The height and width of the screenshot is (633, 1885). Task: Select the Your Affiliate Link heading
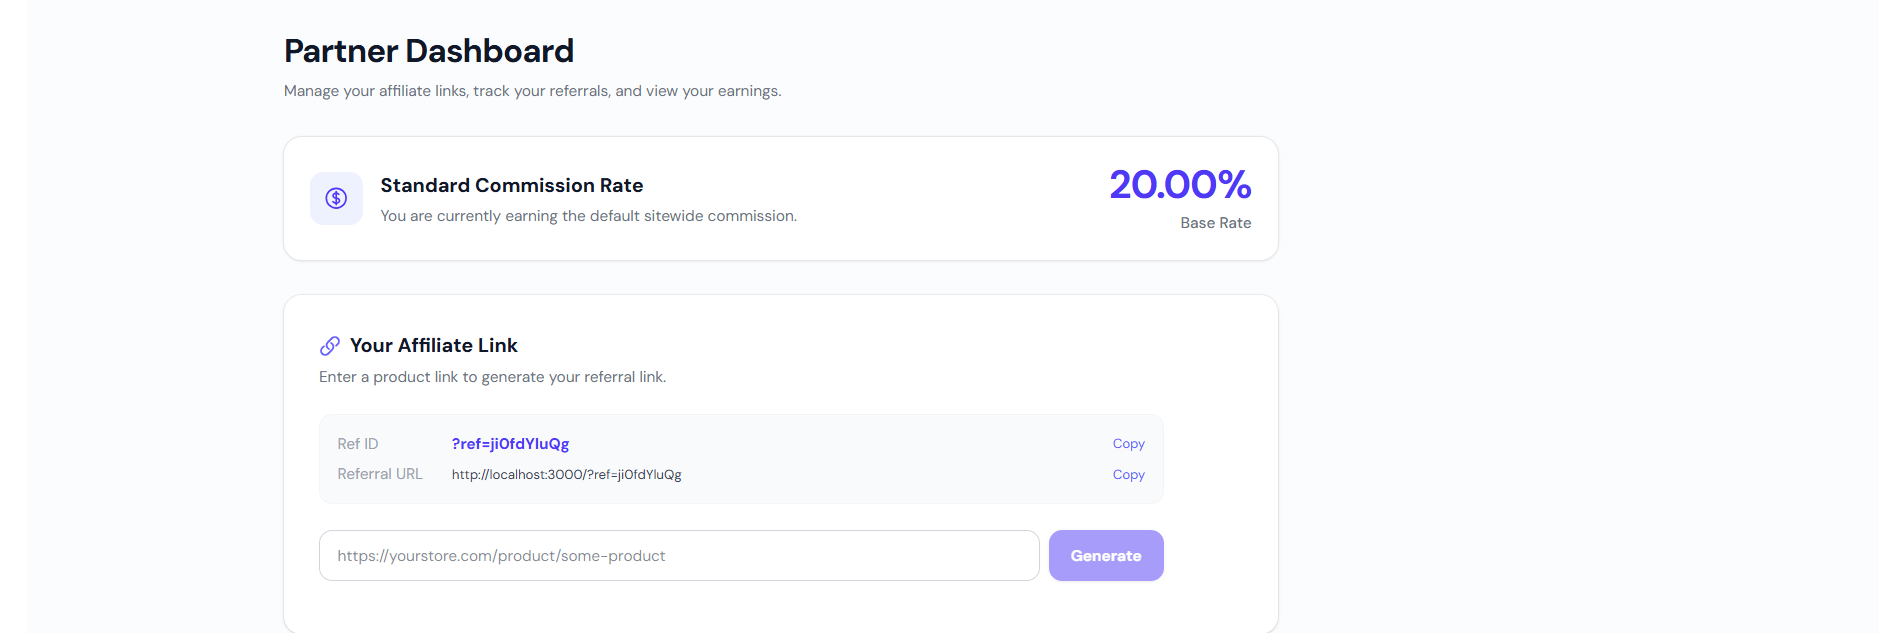[434, 345]
